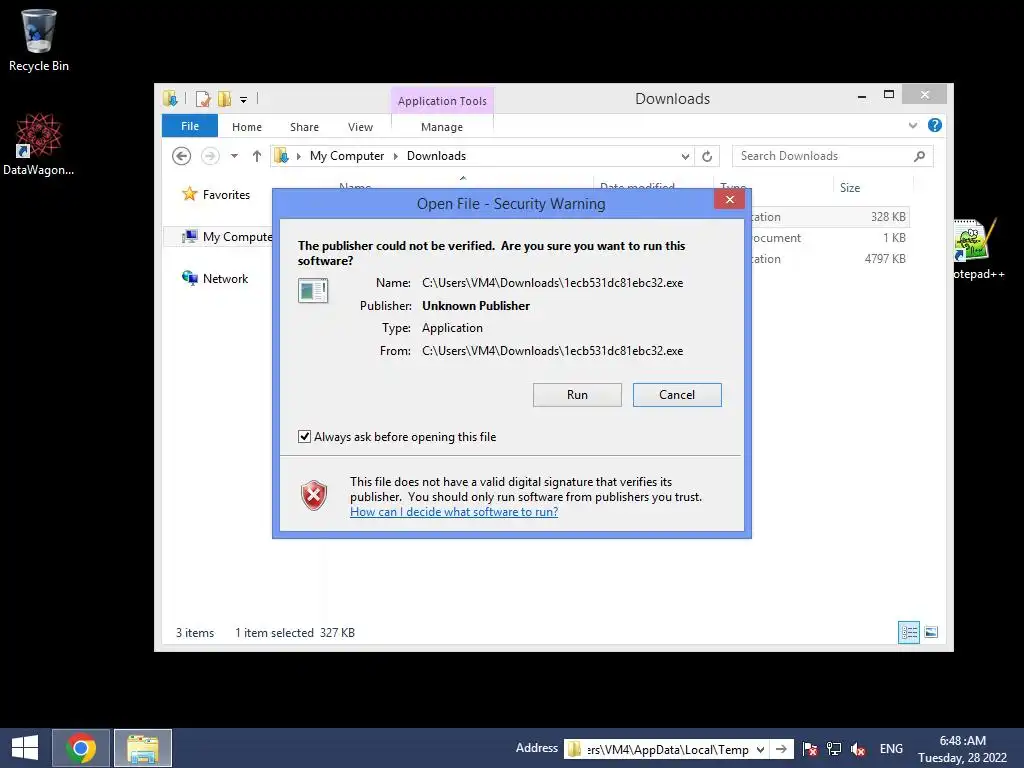
Task: Switch to Large icons view layout
Action: (x=931, y=632)
